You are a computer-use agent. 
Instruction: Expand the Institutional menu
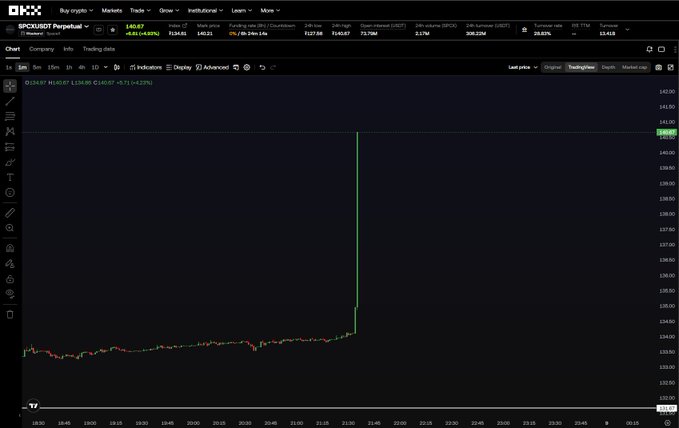pos(205,10)
